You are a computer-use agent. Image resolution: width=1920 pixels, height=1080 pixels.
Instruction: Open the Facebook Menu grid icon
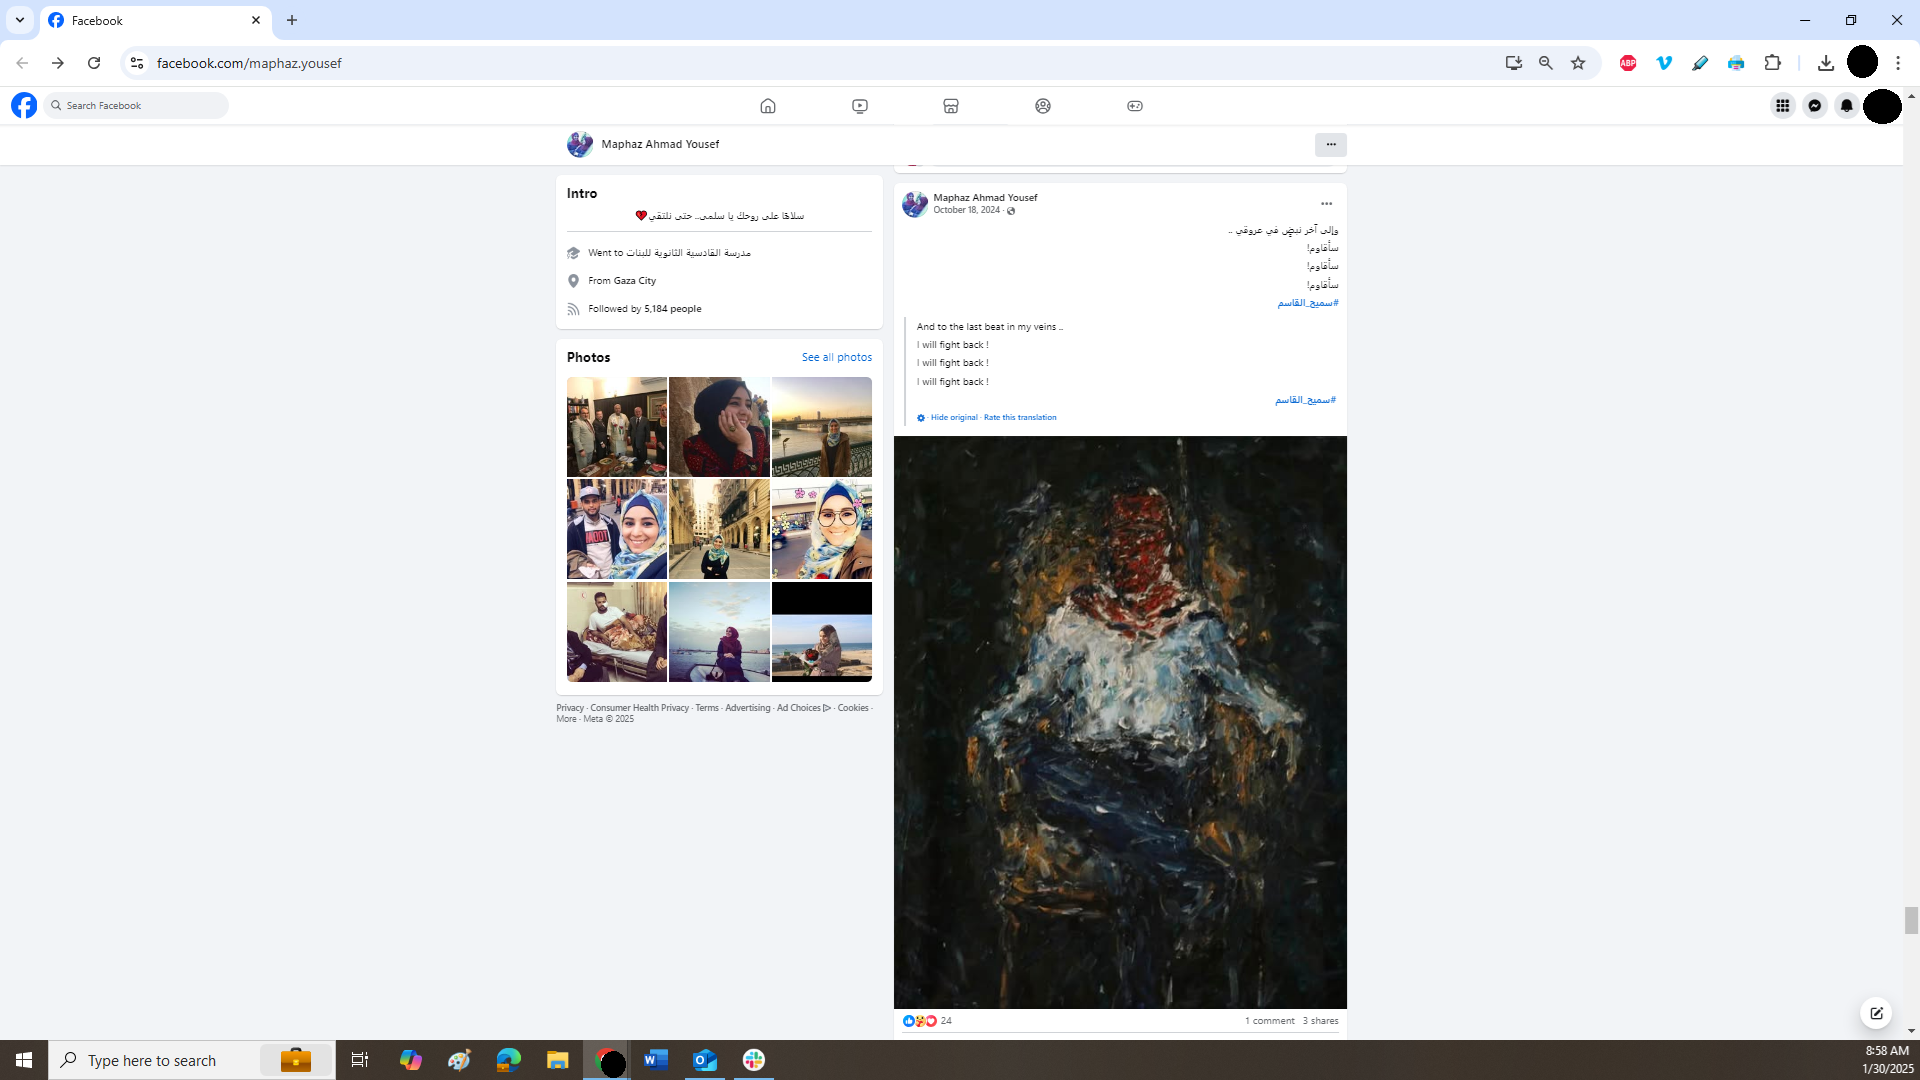[1783, 106]
